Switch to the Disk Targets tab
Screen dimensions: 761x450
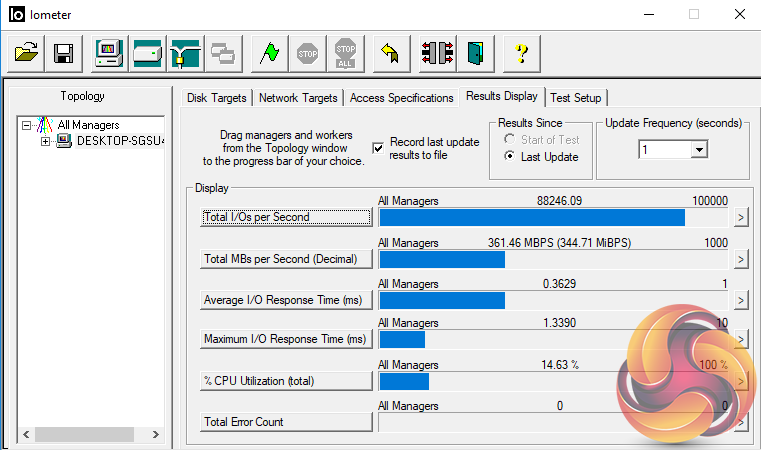pos(218,98)
